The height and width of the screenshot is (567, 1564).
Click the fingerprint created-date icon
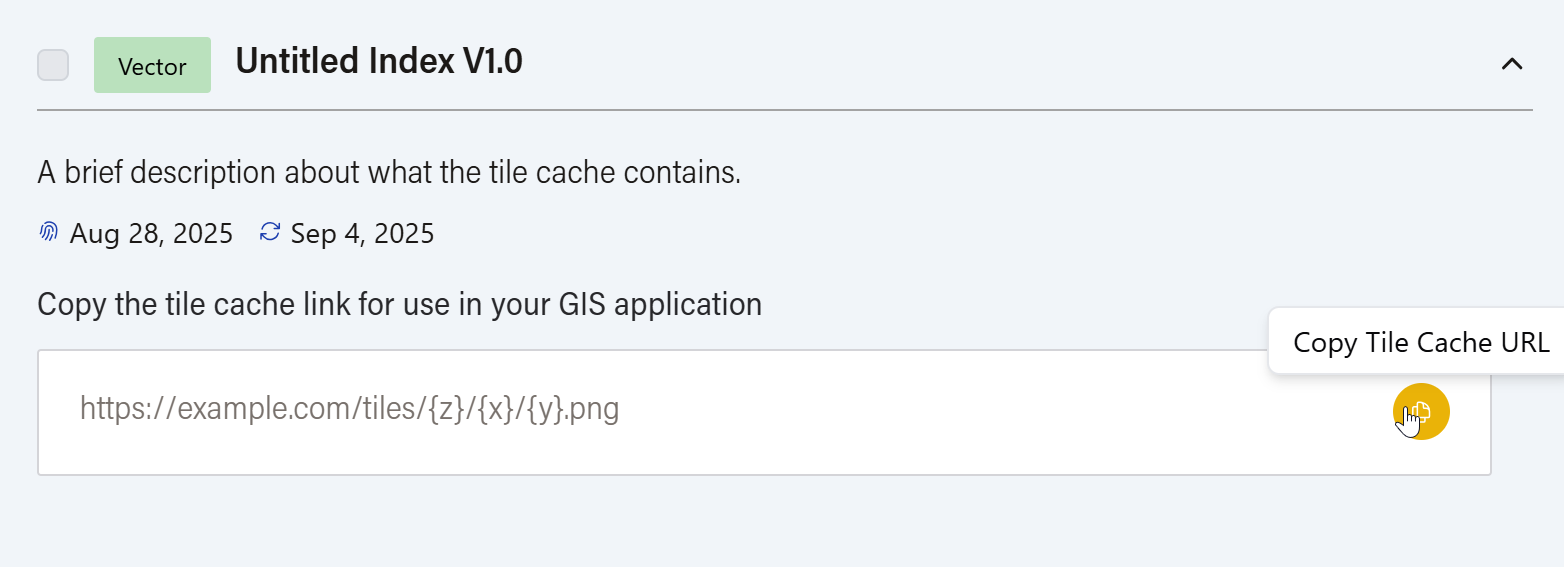tap(48, 233)
